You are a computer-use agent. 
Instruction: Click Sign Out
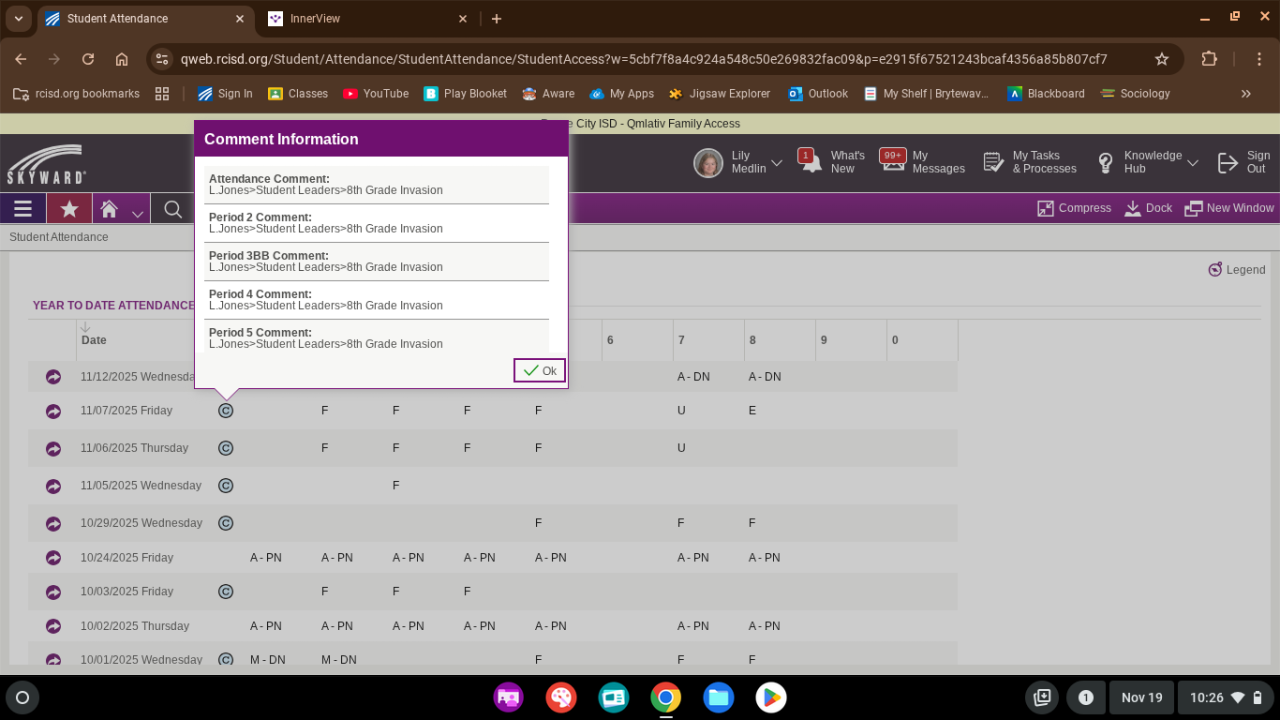pyautogui.click(x=1244, y=162)
